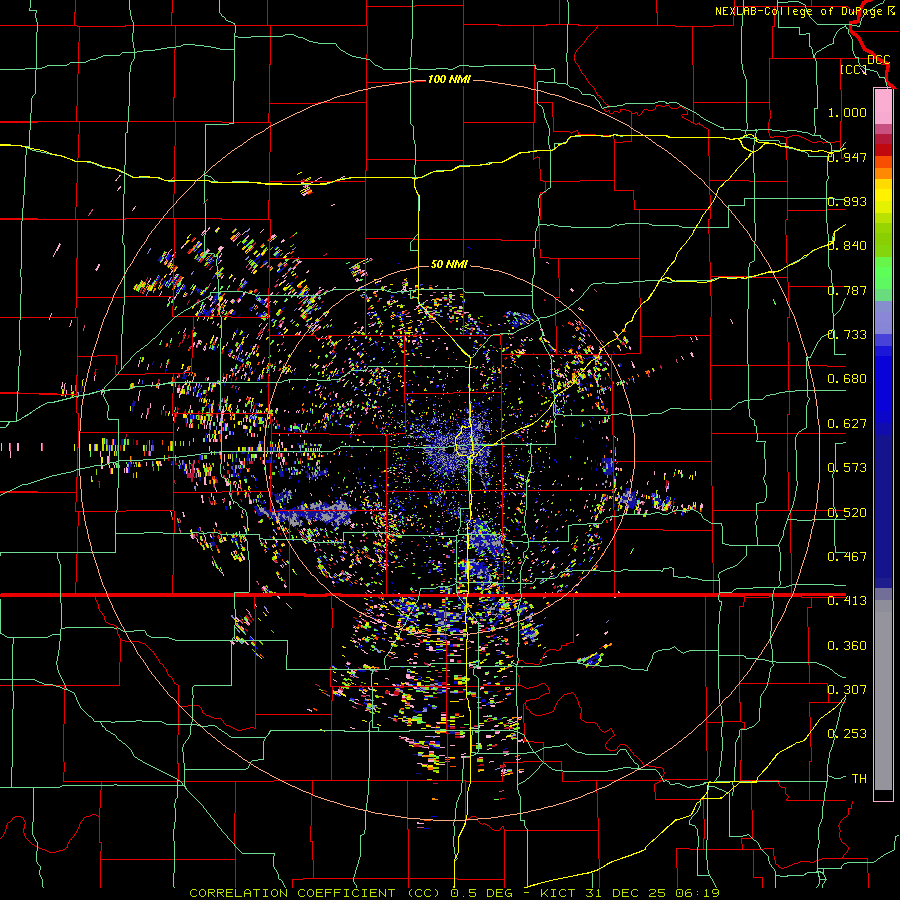900x900 pixels.
Task: Click the 0.680 legend value
Action: tap(847, 379)
